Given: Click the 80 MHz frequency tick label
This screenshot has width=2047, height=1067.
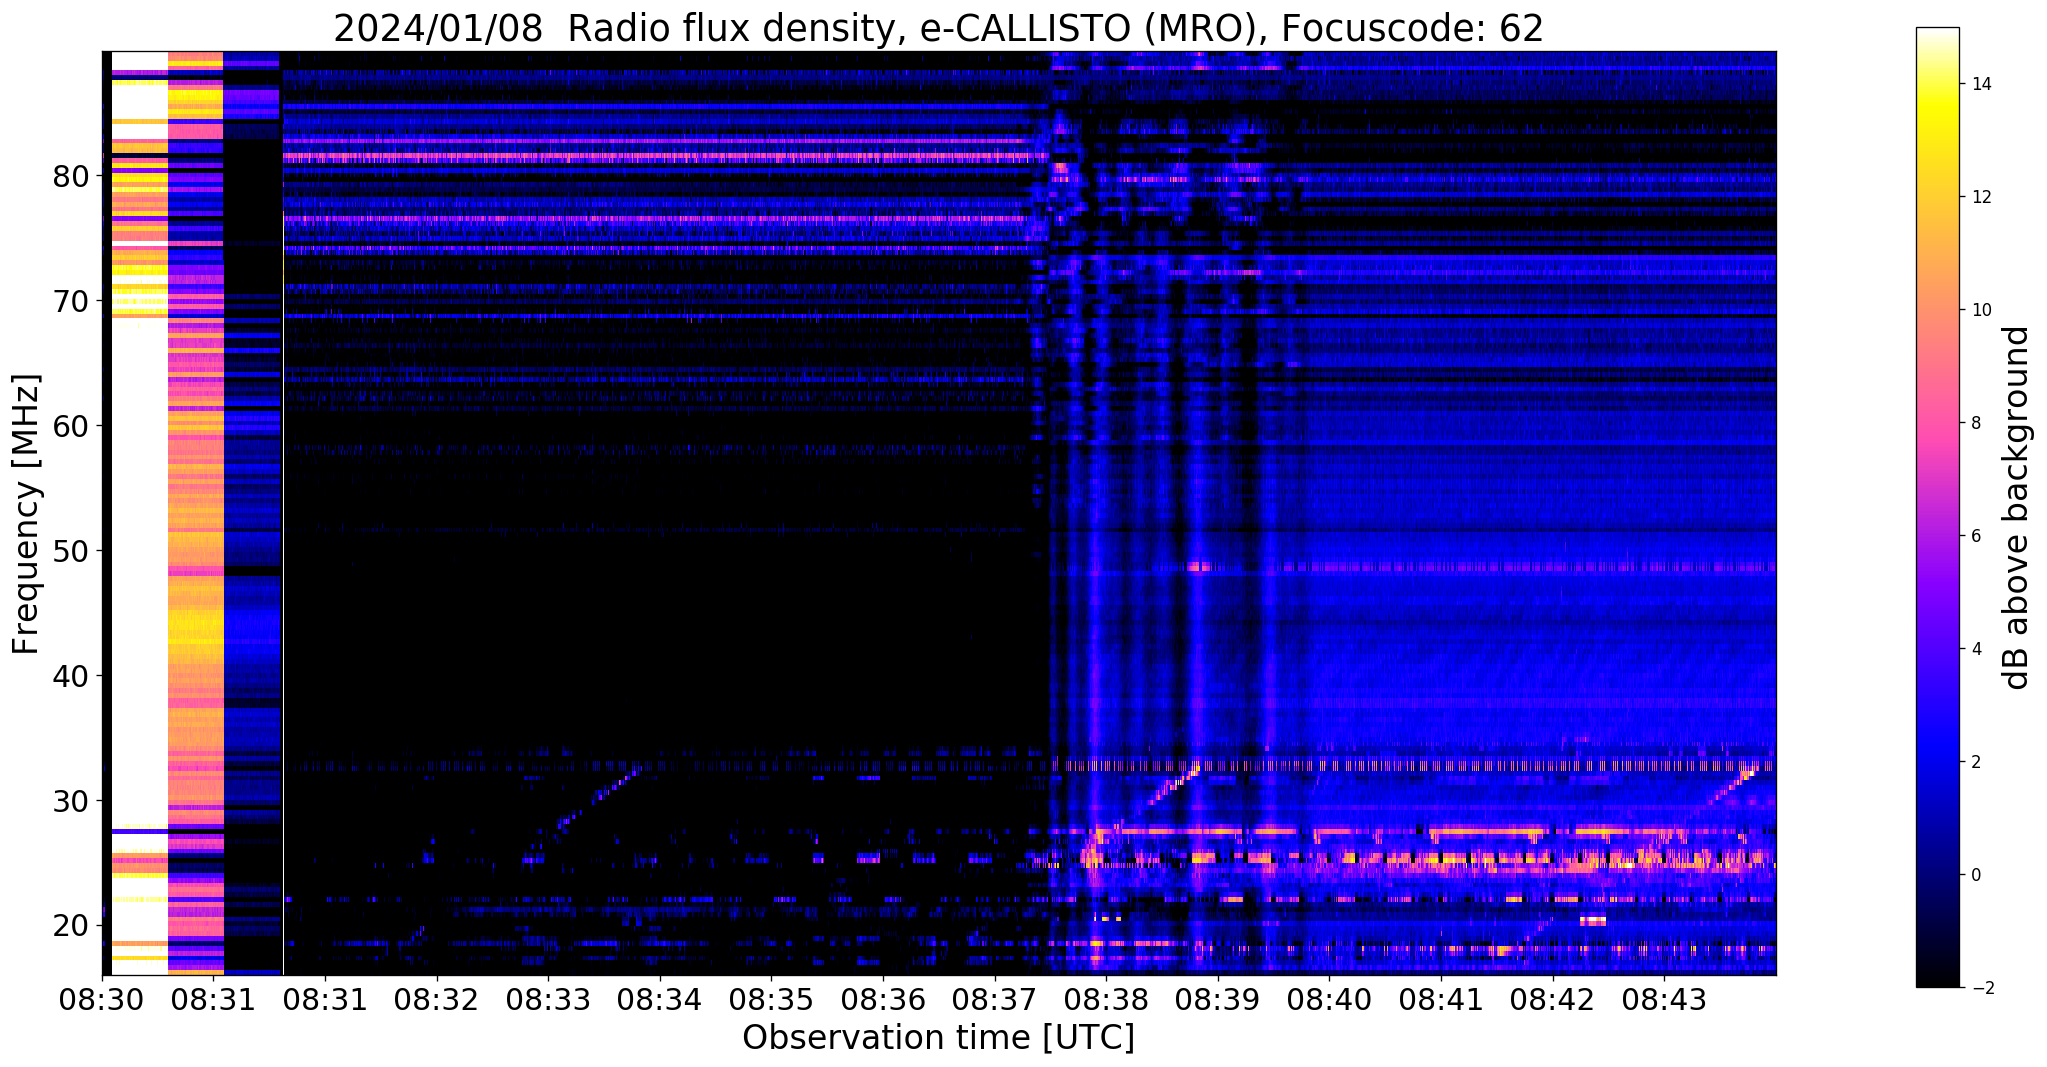Looking at the screenshot, I should [x=71, y=177].
